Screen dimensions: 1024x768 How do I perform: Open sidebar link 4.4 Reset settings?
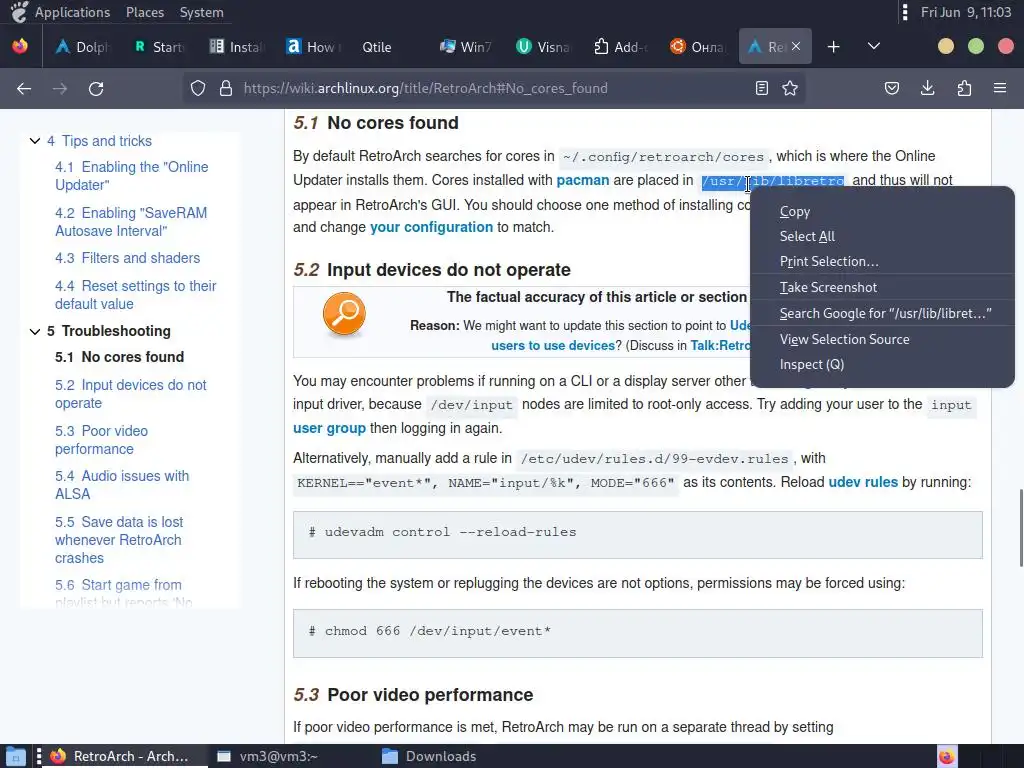tap(135, 295)
